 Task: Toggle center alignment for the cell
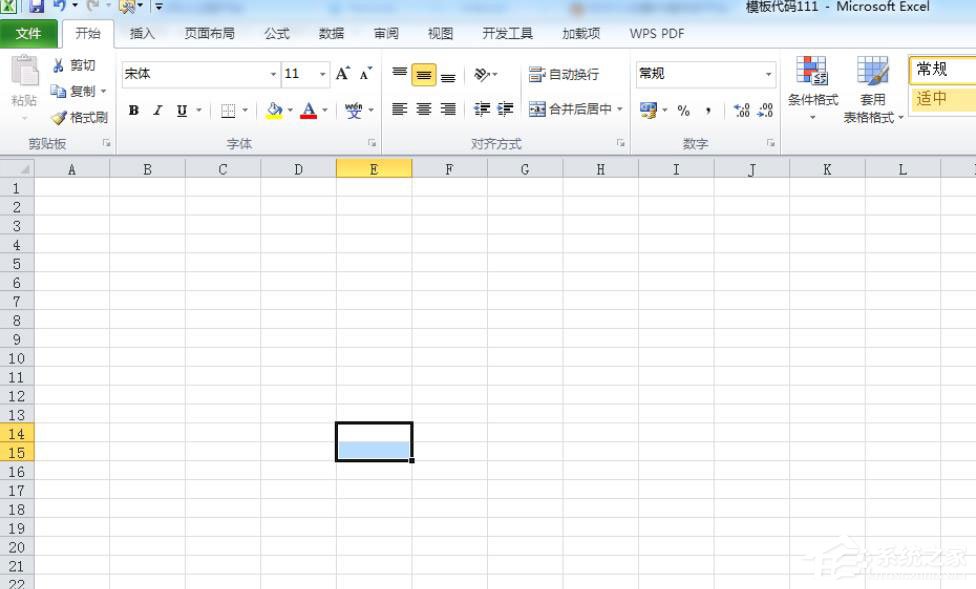423,110
